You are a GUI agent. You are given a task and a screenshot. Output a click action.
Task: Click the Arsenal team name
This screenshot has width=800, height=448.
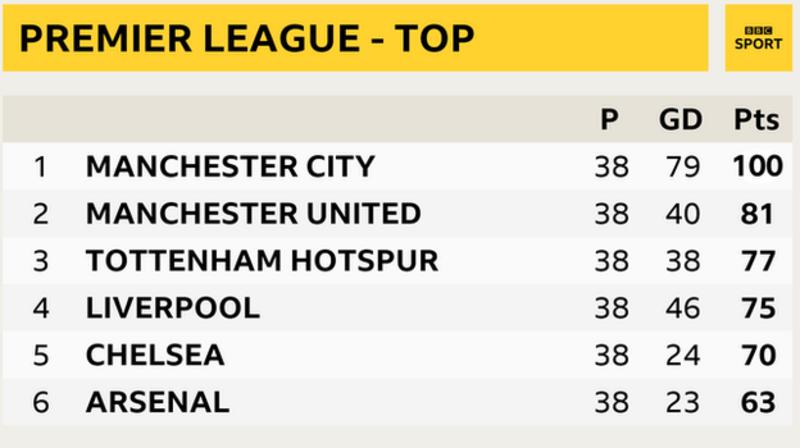point(158,402)
